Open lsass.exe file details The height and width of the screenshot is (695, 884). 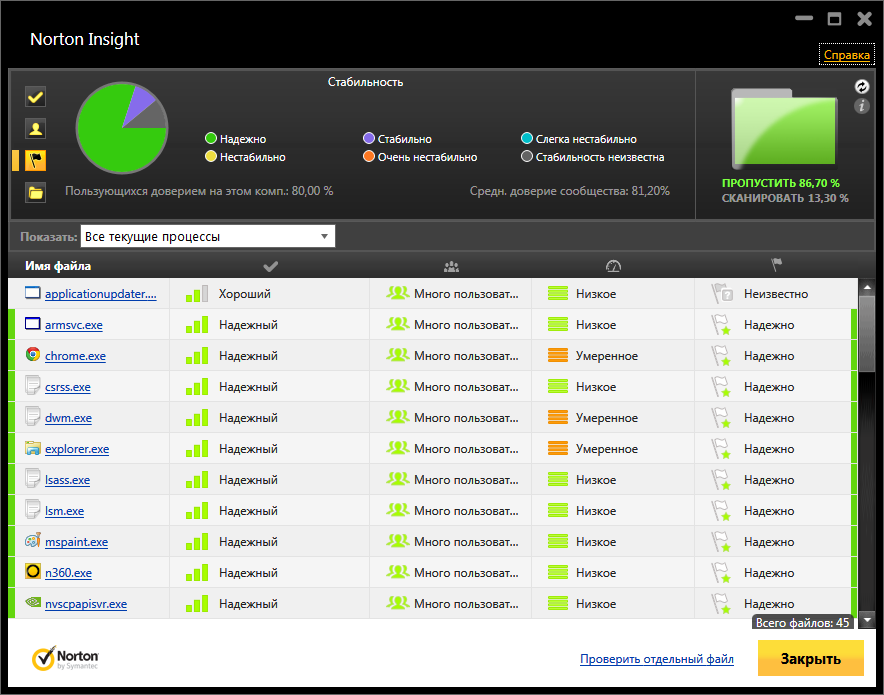point(68,480)
